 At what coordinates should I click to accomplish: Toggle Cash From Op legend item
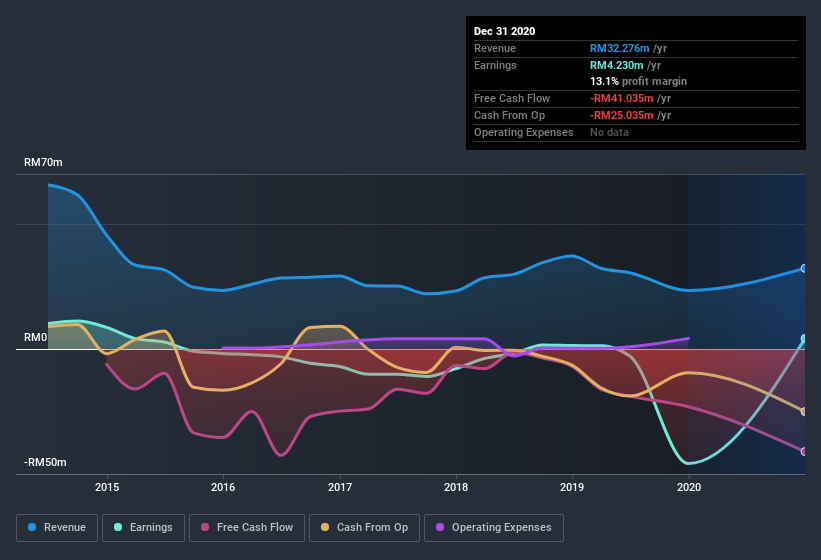click(364, 527)
